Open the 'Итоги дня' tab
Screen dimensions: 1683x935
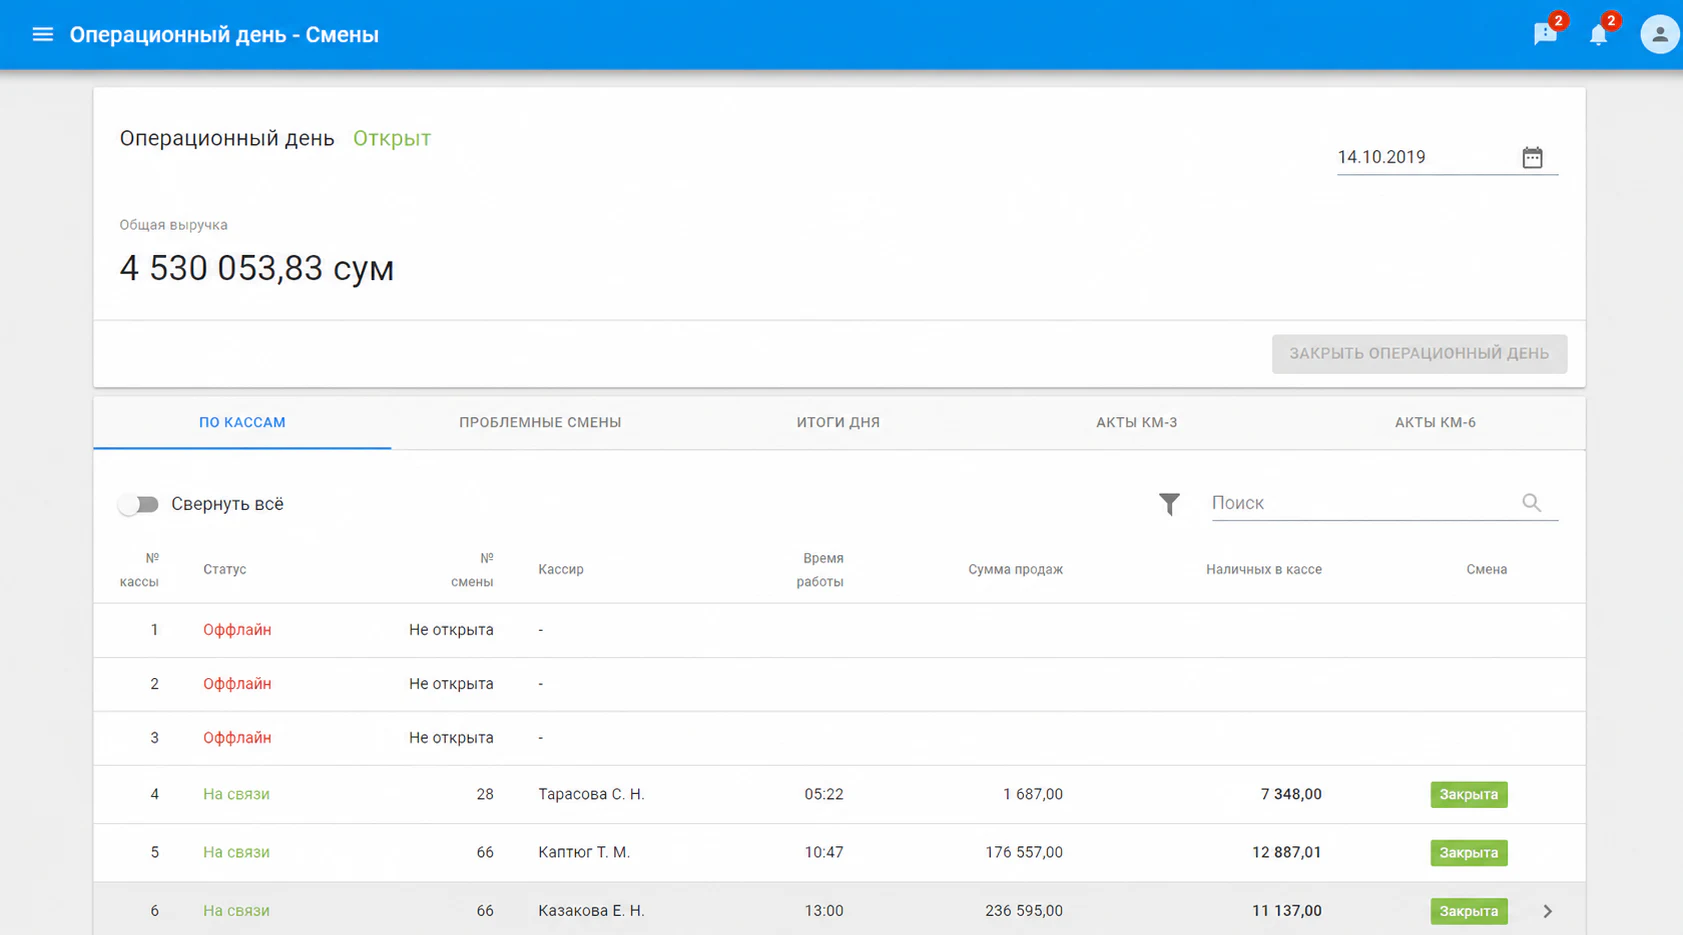(838, 422)
